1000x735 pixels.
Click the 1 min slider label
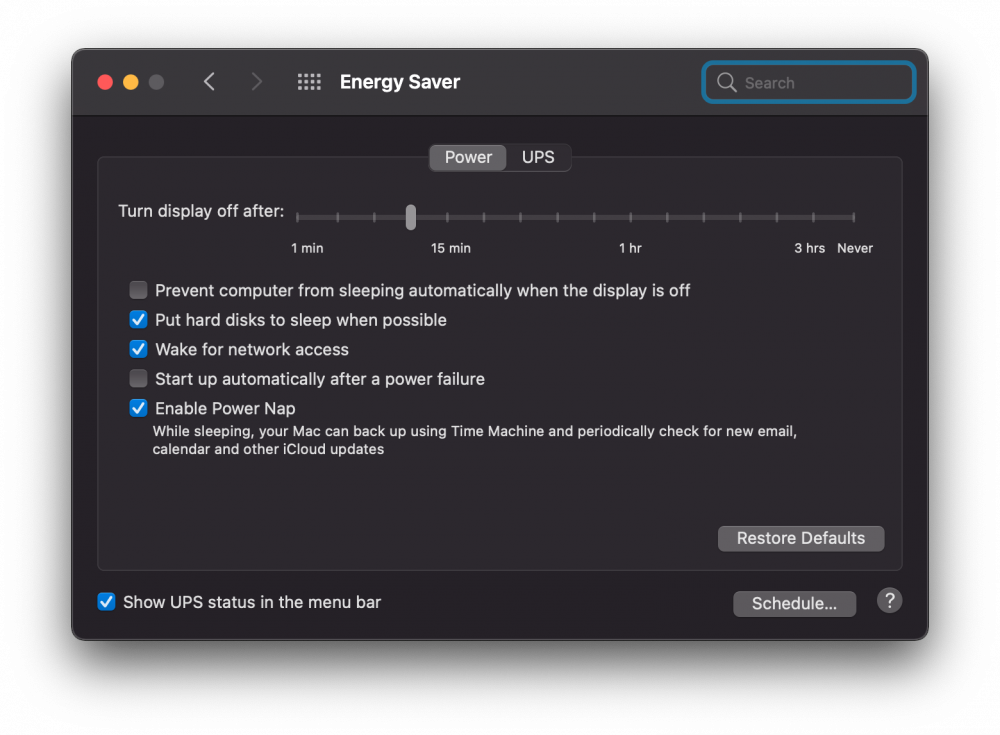tap(307, 248)
